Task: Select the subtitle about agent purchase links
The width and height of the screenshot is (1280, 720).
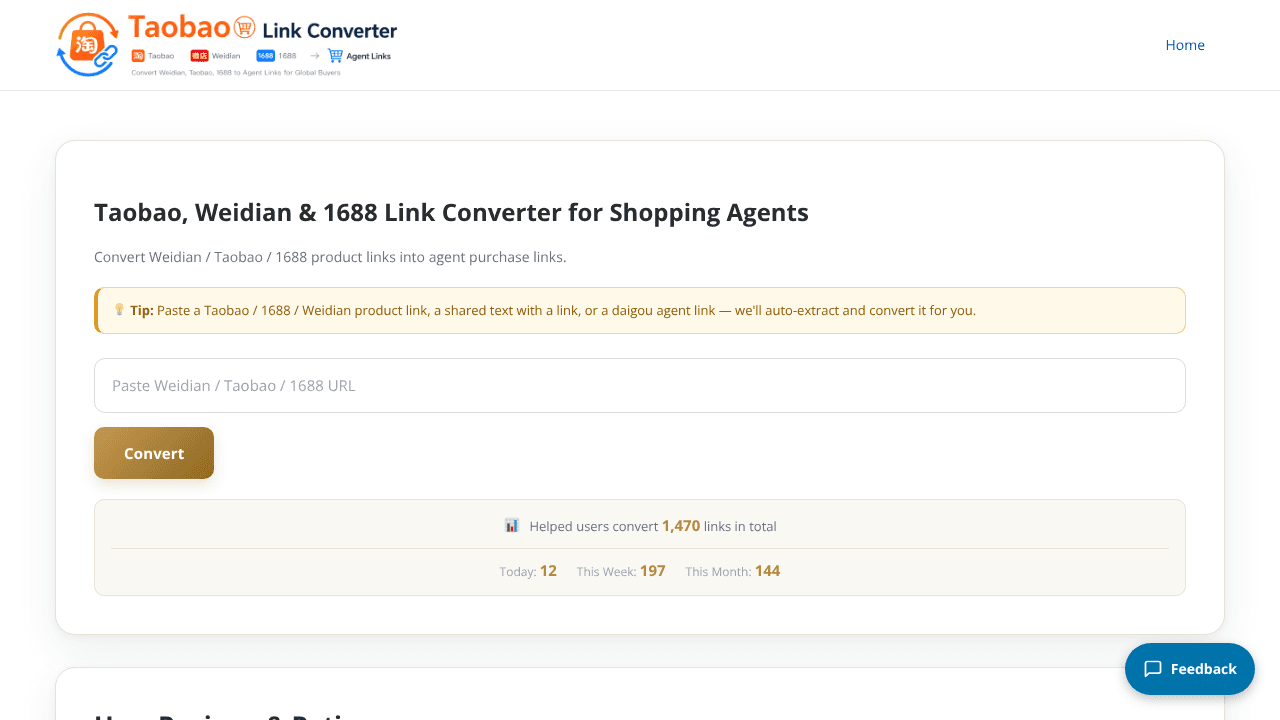Action: point(330,257)
